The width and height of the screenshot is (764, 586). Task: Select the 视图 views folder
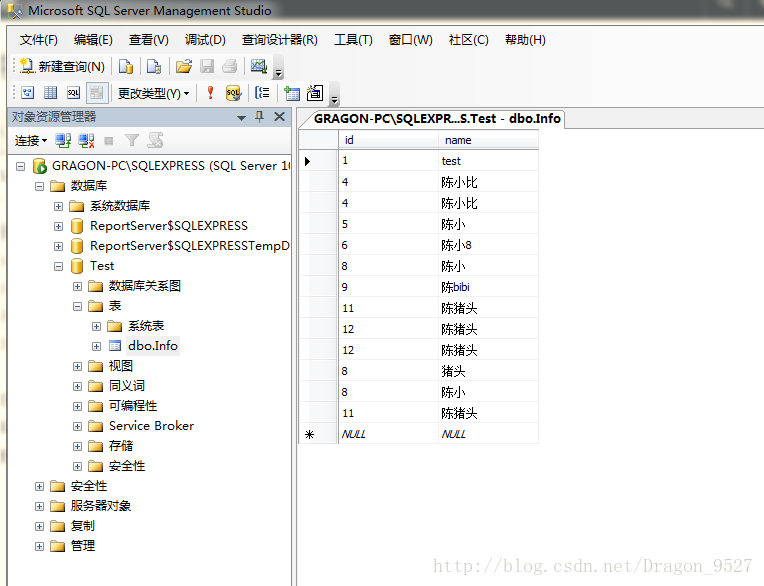tap(120, 366)
